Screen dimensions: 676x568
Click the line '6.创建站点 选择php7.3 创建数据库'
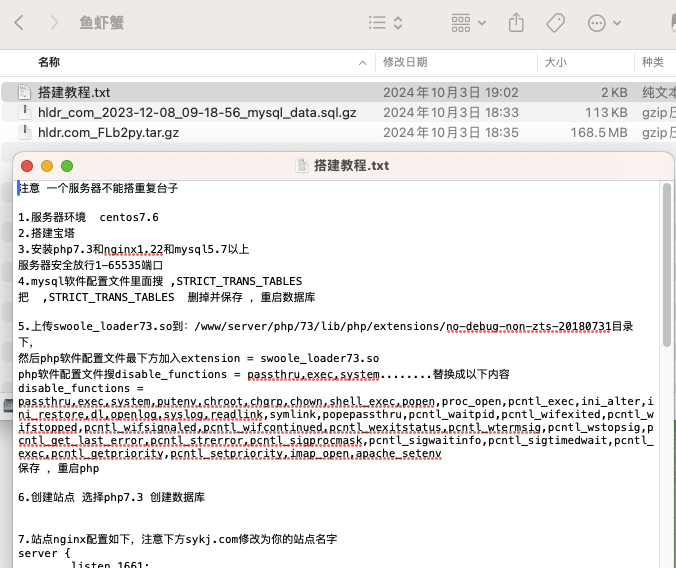click(111, 497)
